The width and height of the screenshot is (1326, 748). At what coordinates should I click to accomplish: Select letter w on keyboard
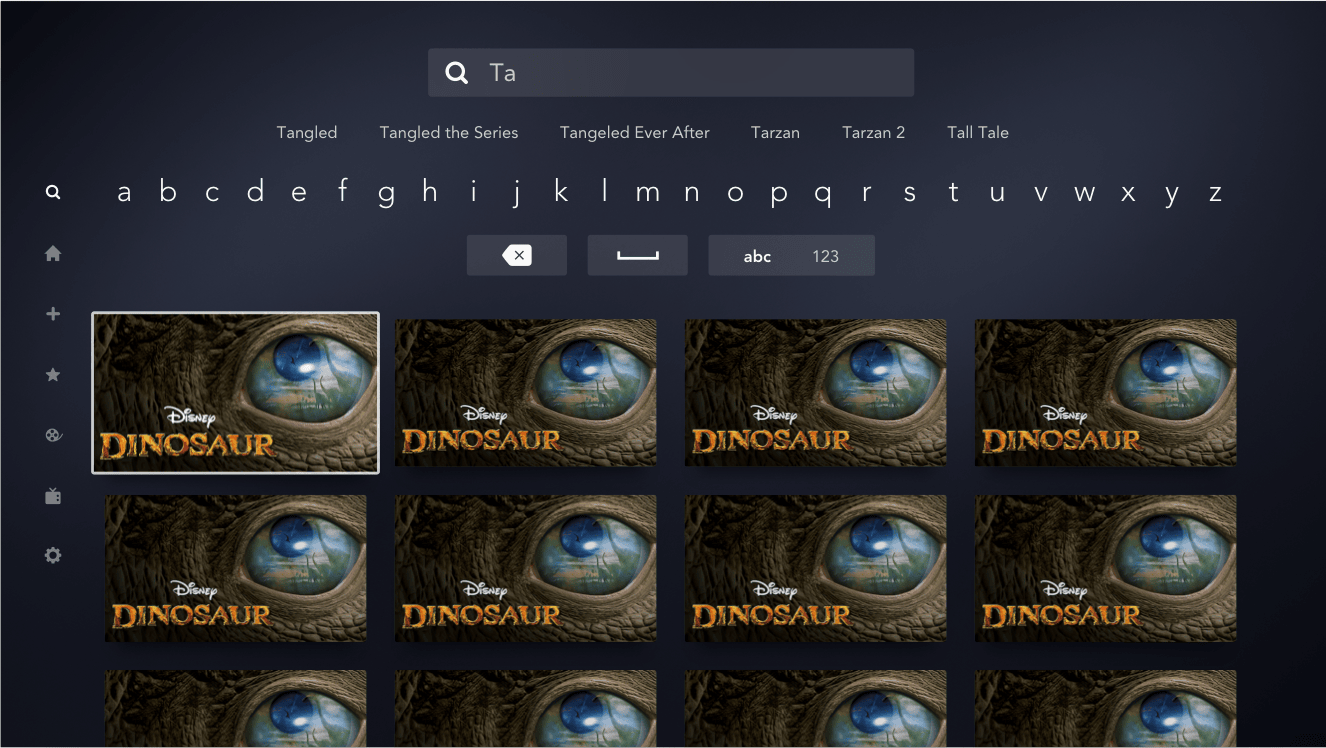tap(1085, 193)
